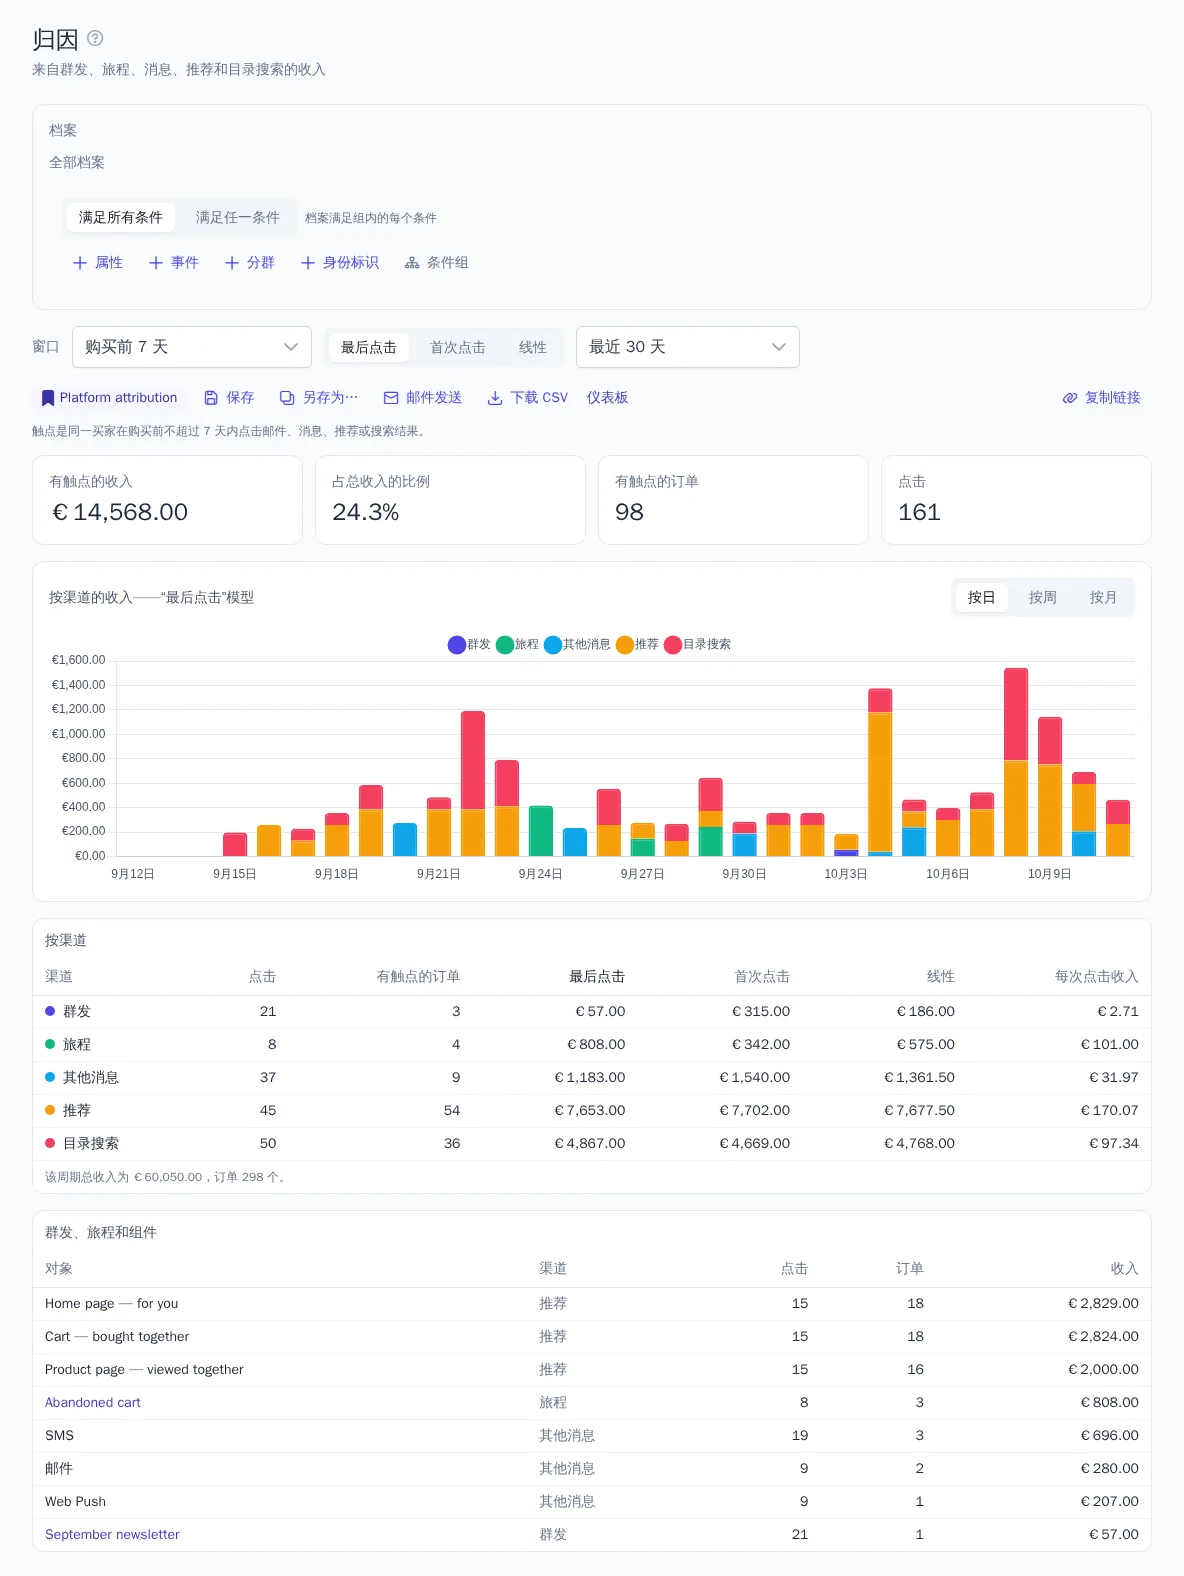Switch chart grouping to 按周
The image size is (1184, 1576).
tap(1043, 597)
